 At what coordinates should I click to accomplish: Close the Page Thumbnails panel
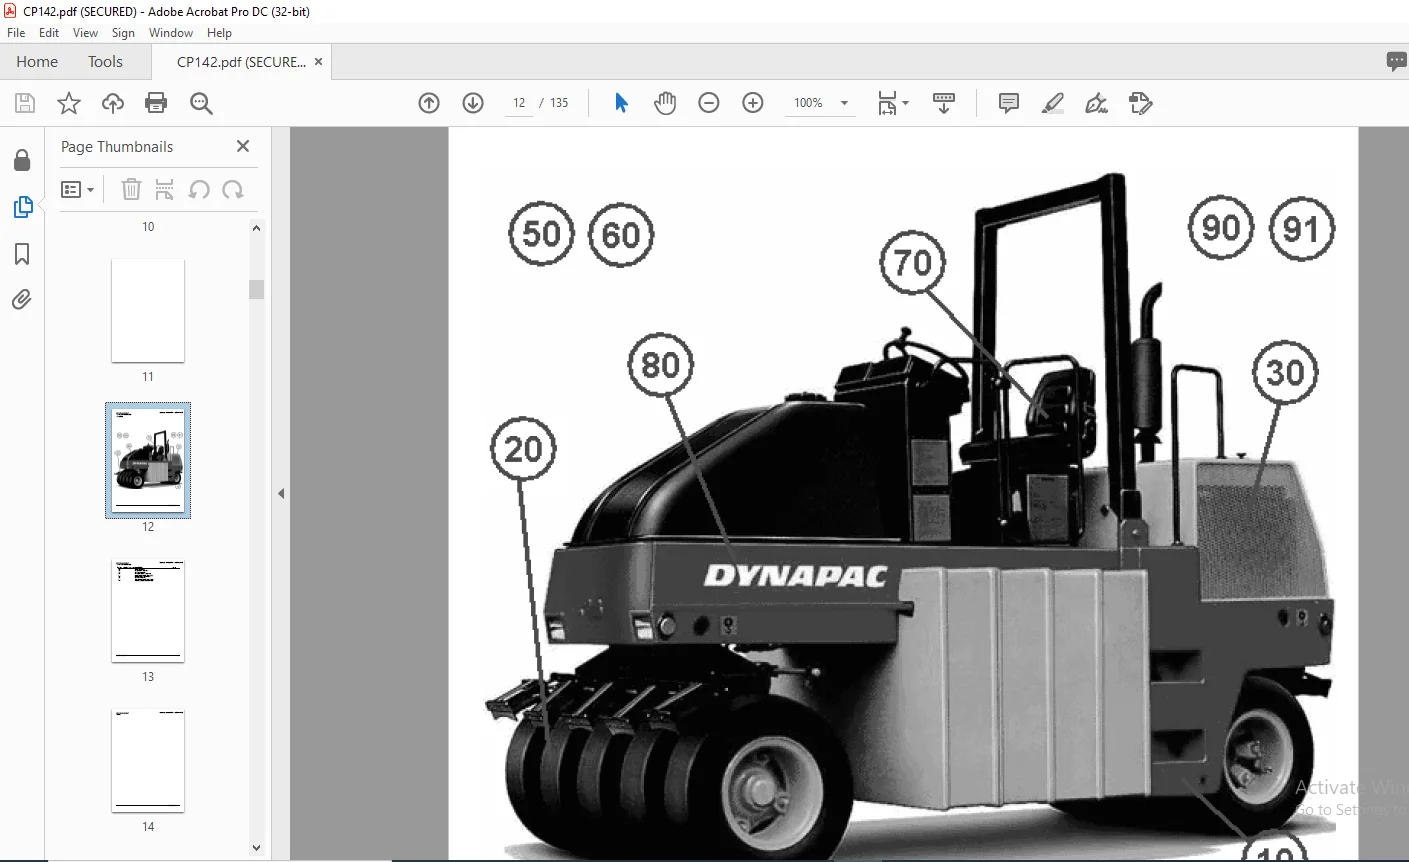[x=242, y=146]
